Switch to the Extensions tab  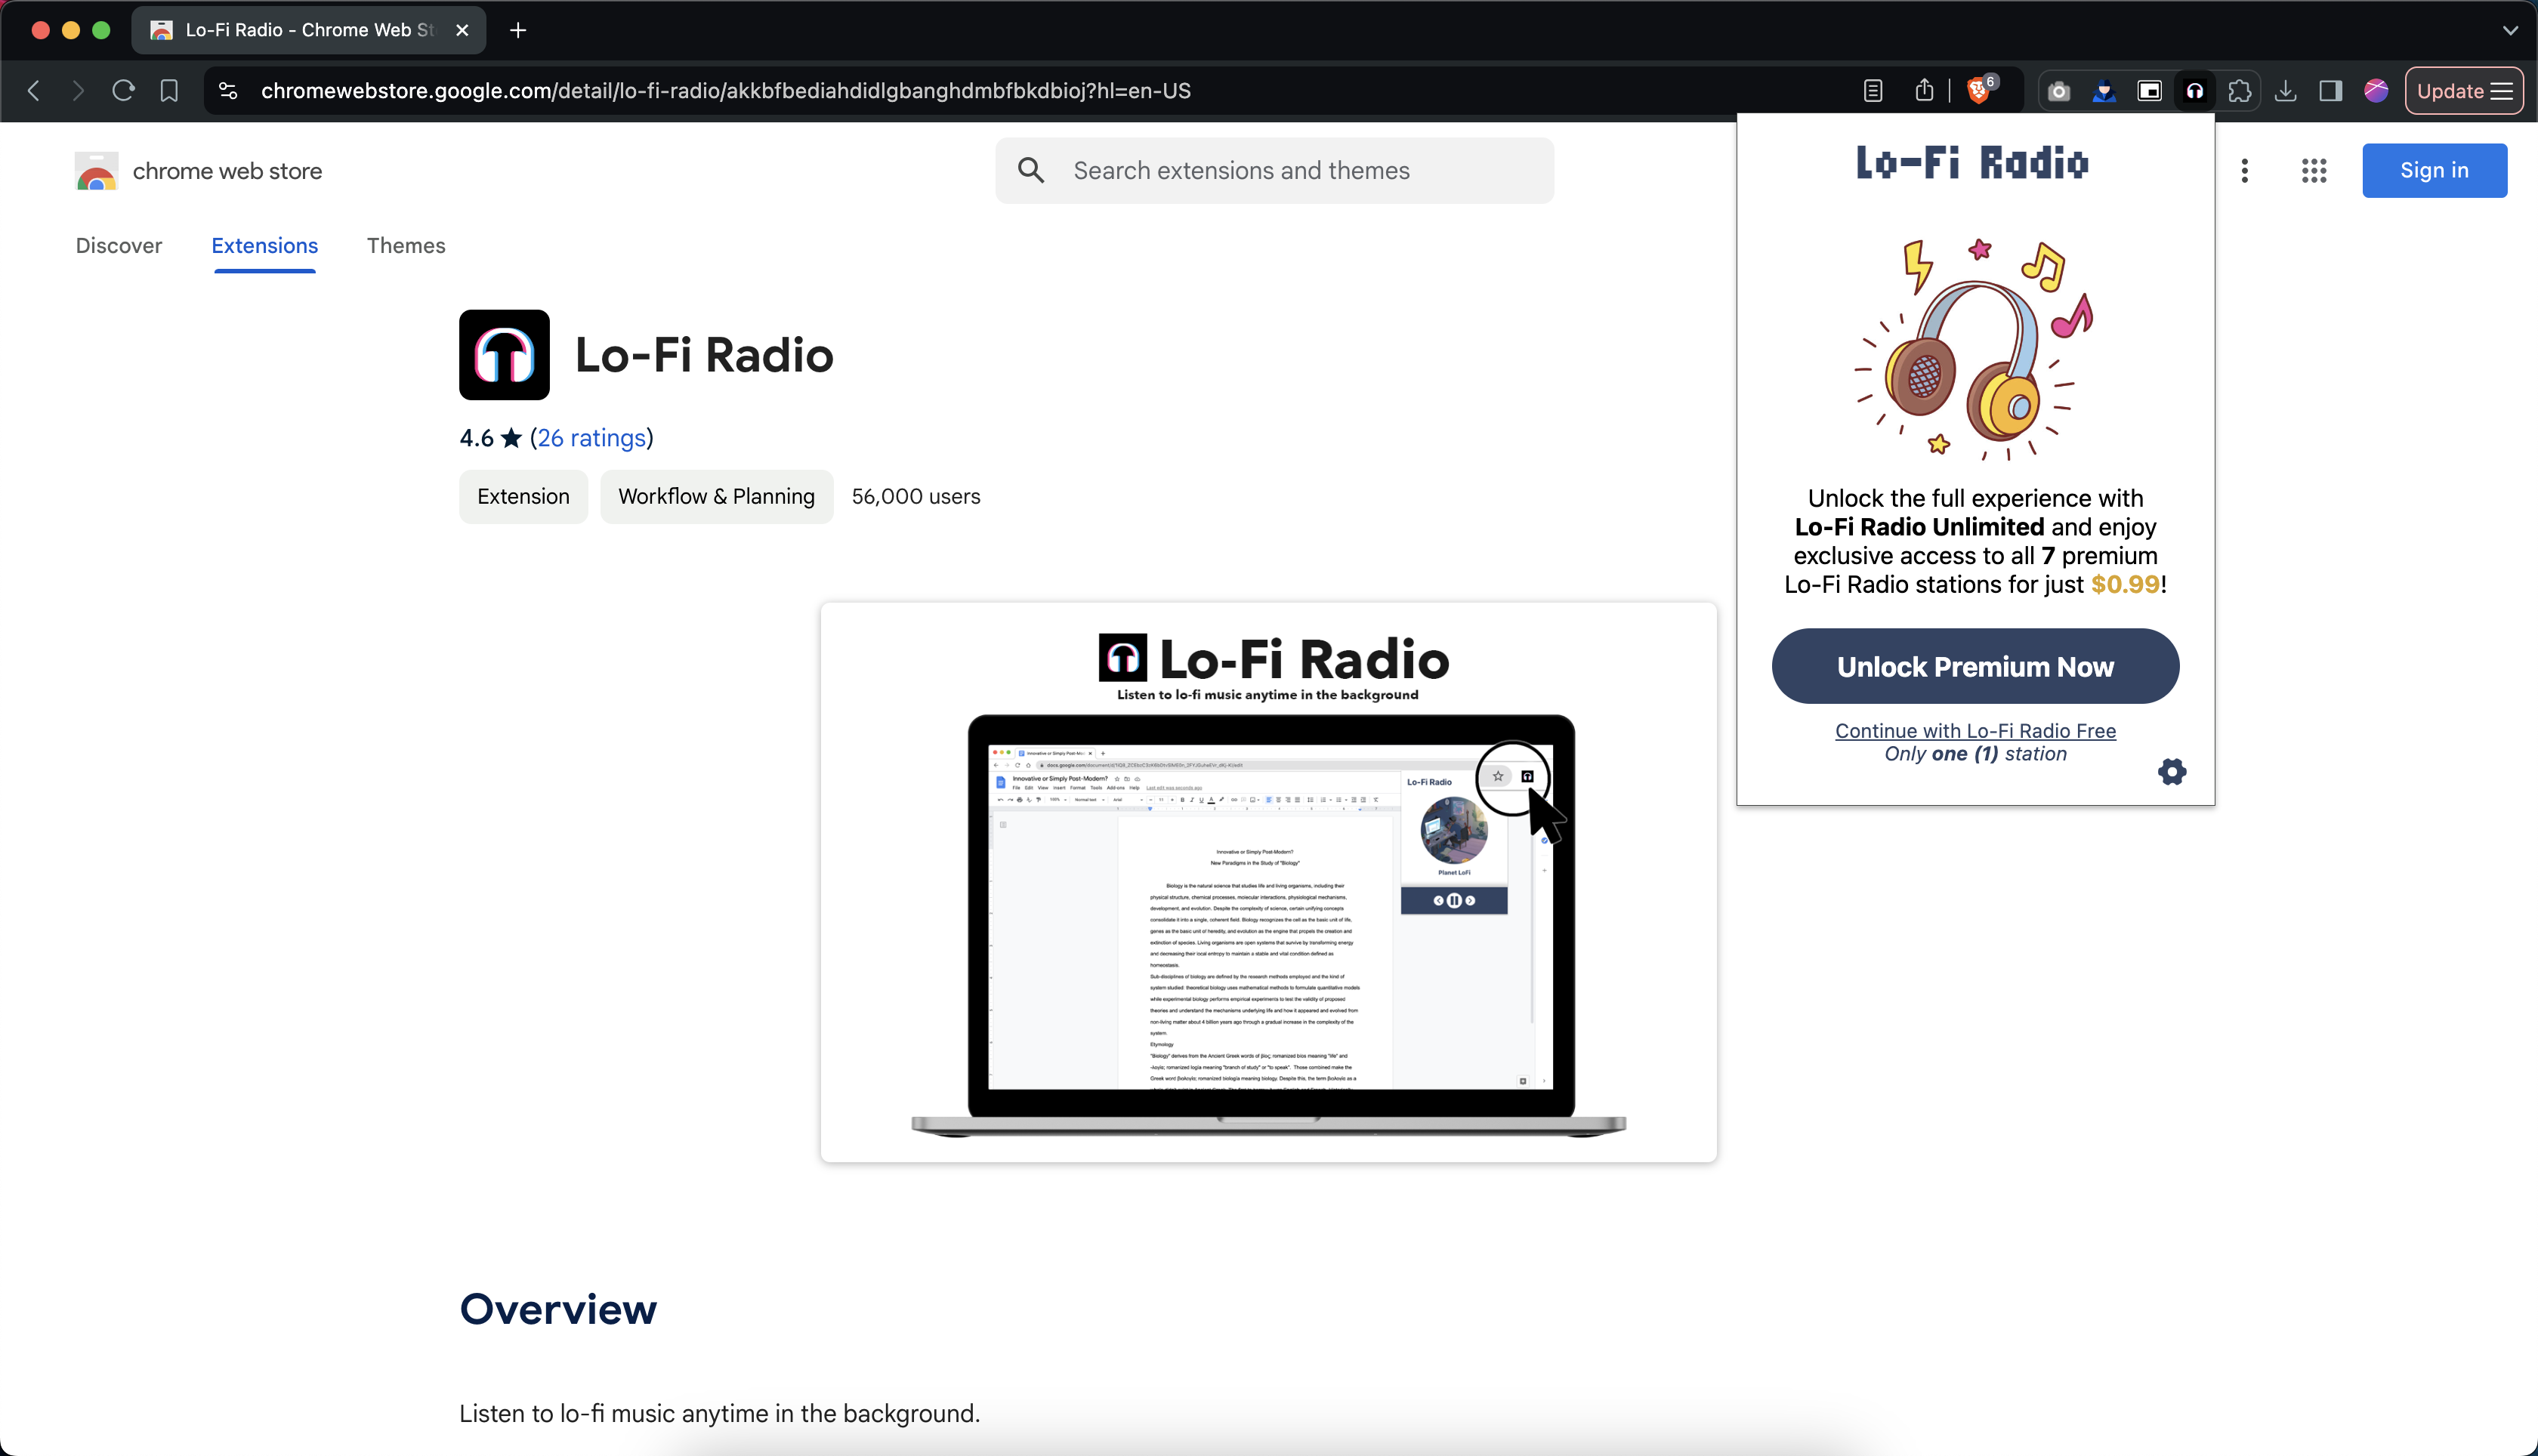point(265,246)
